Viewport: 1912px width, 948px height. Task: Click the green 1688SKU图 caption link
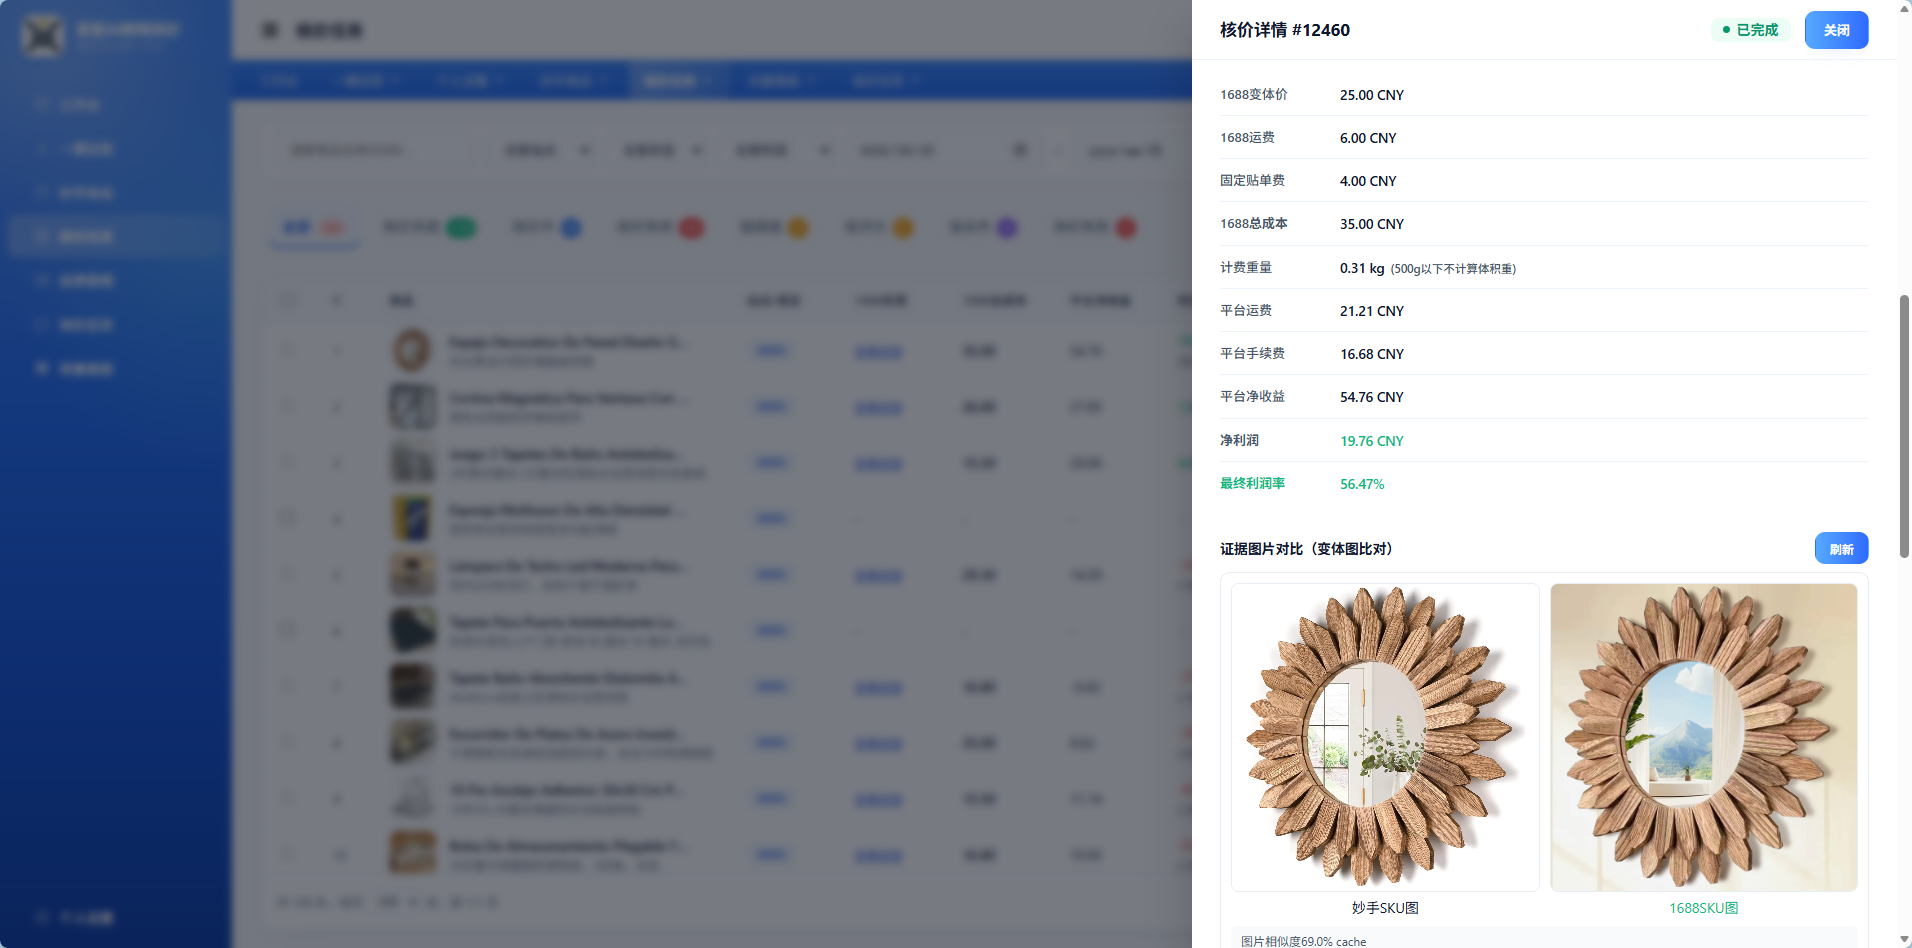(1704, 908)
